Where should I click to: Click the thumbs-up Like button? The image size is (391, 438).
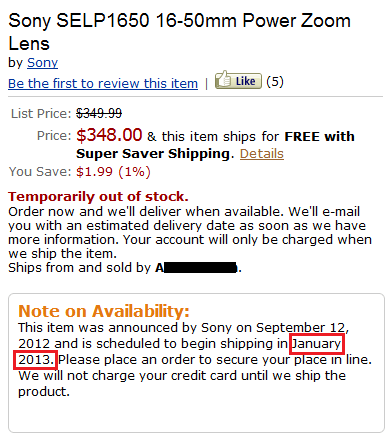point(238,80)
